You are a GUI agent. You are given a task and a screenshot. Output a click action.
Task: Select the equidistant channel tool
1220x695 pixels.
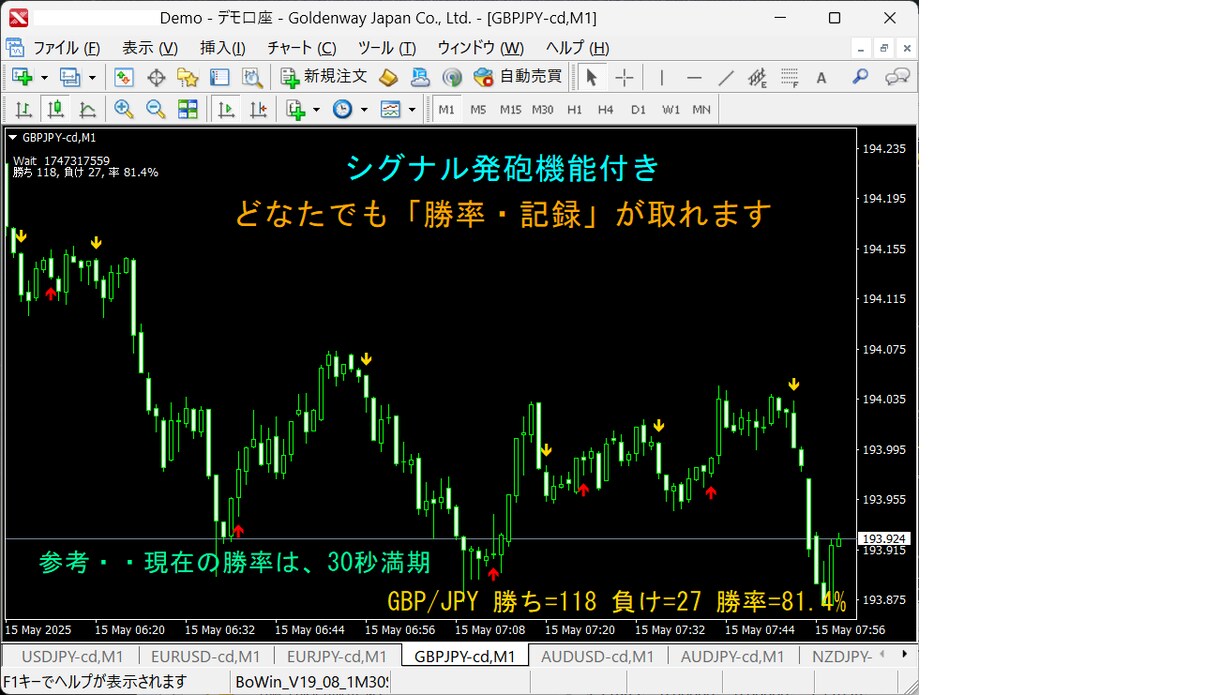pyautogui.click(x=757, y=77)
